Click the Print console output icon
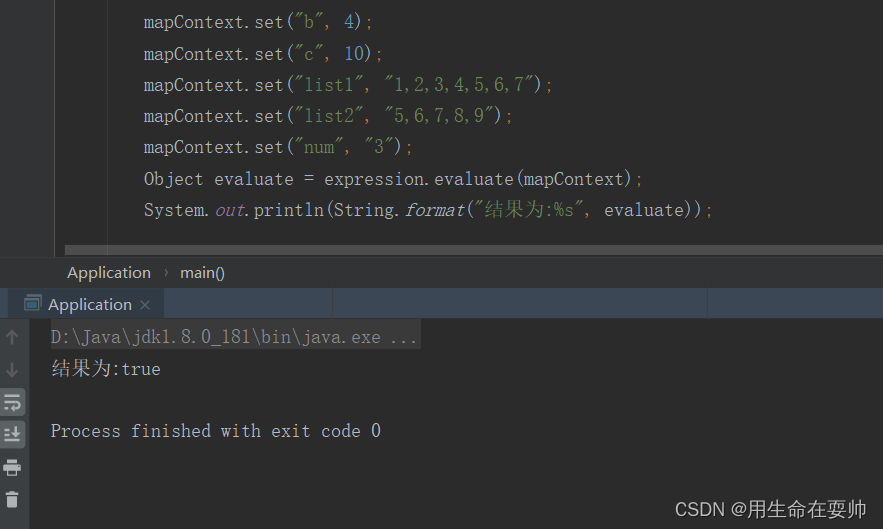The width and height of the screenshot is (883, 529). pos(12,467)
